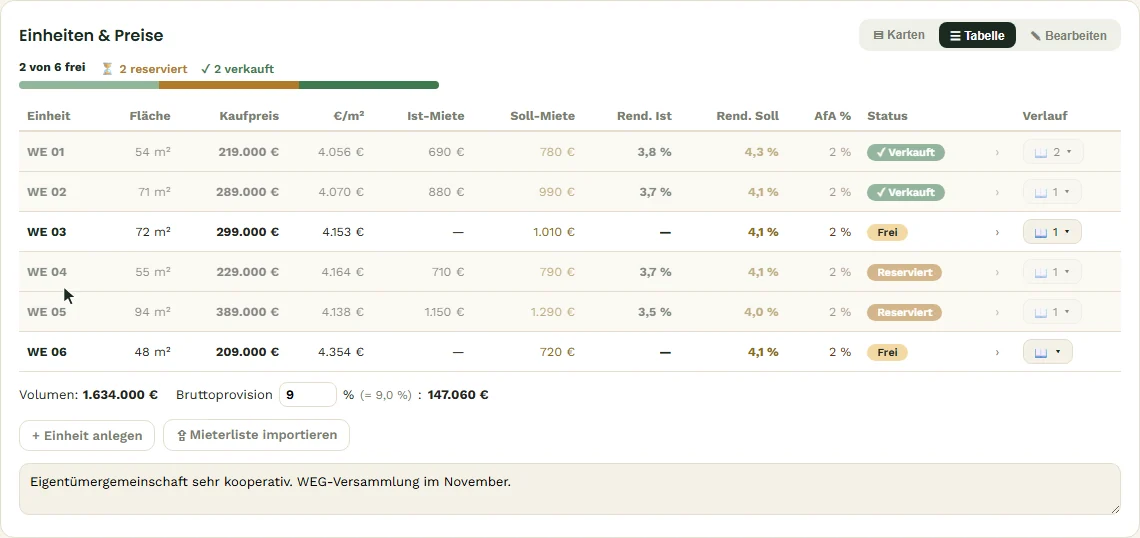Click the Verkauft status badge of WE 02
This screenshot has width=1140, height=538.
click(905, 193)
